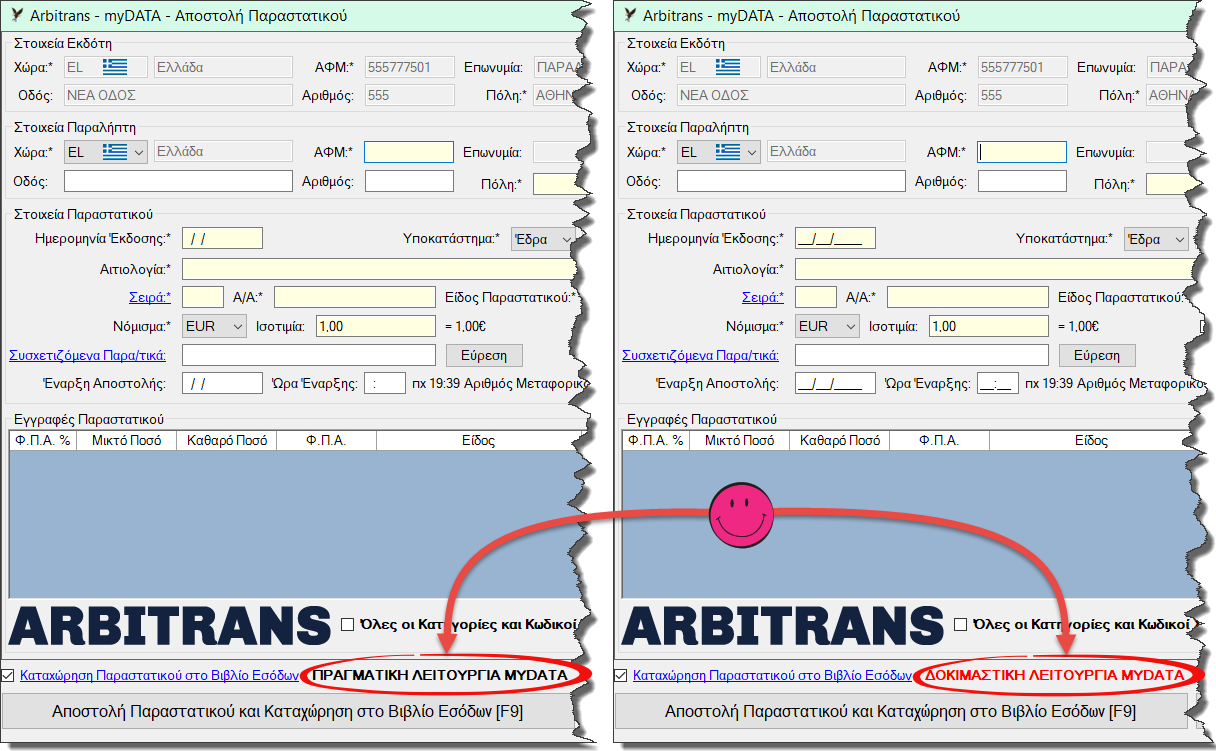Click the recipient Οδός field in right window
This screenshot has height=751, width=1216.
[x=791, y=181]
